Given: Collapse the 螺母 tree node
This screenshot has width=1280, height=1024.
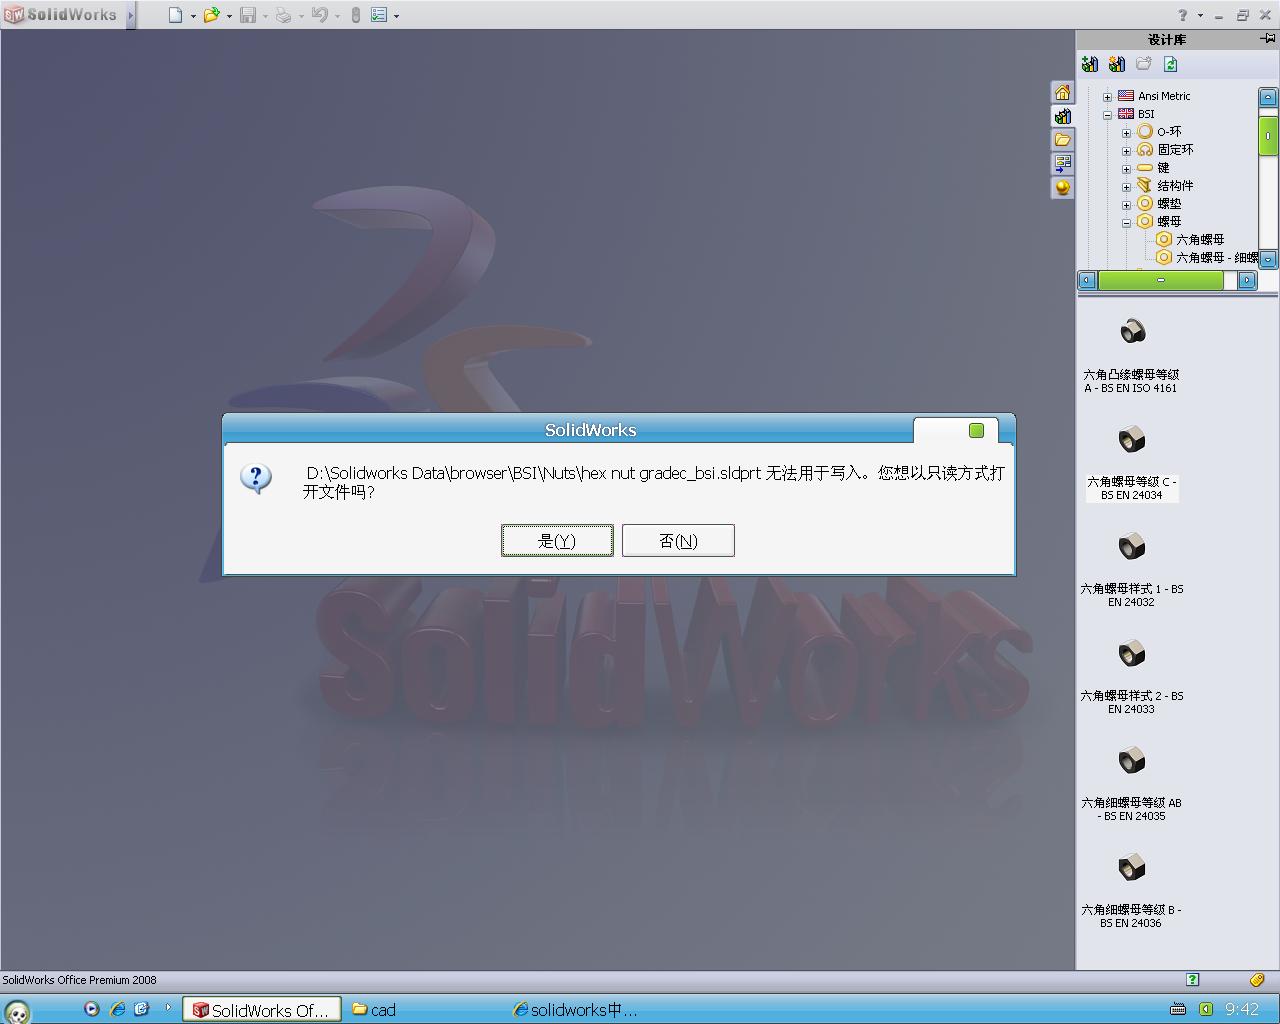Looking at the screenshot, I should [1126, 223].
